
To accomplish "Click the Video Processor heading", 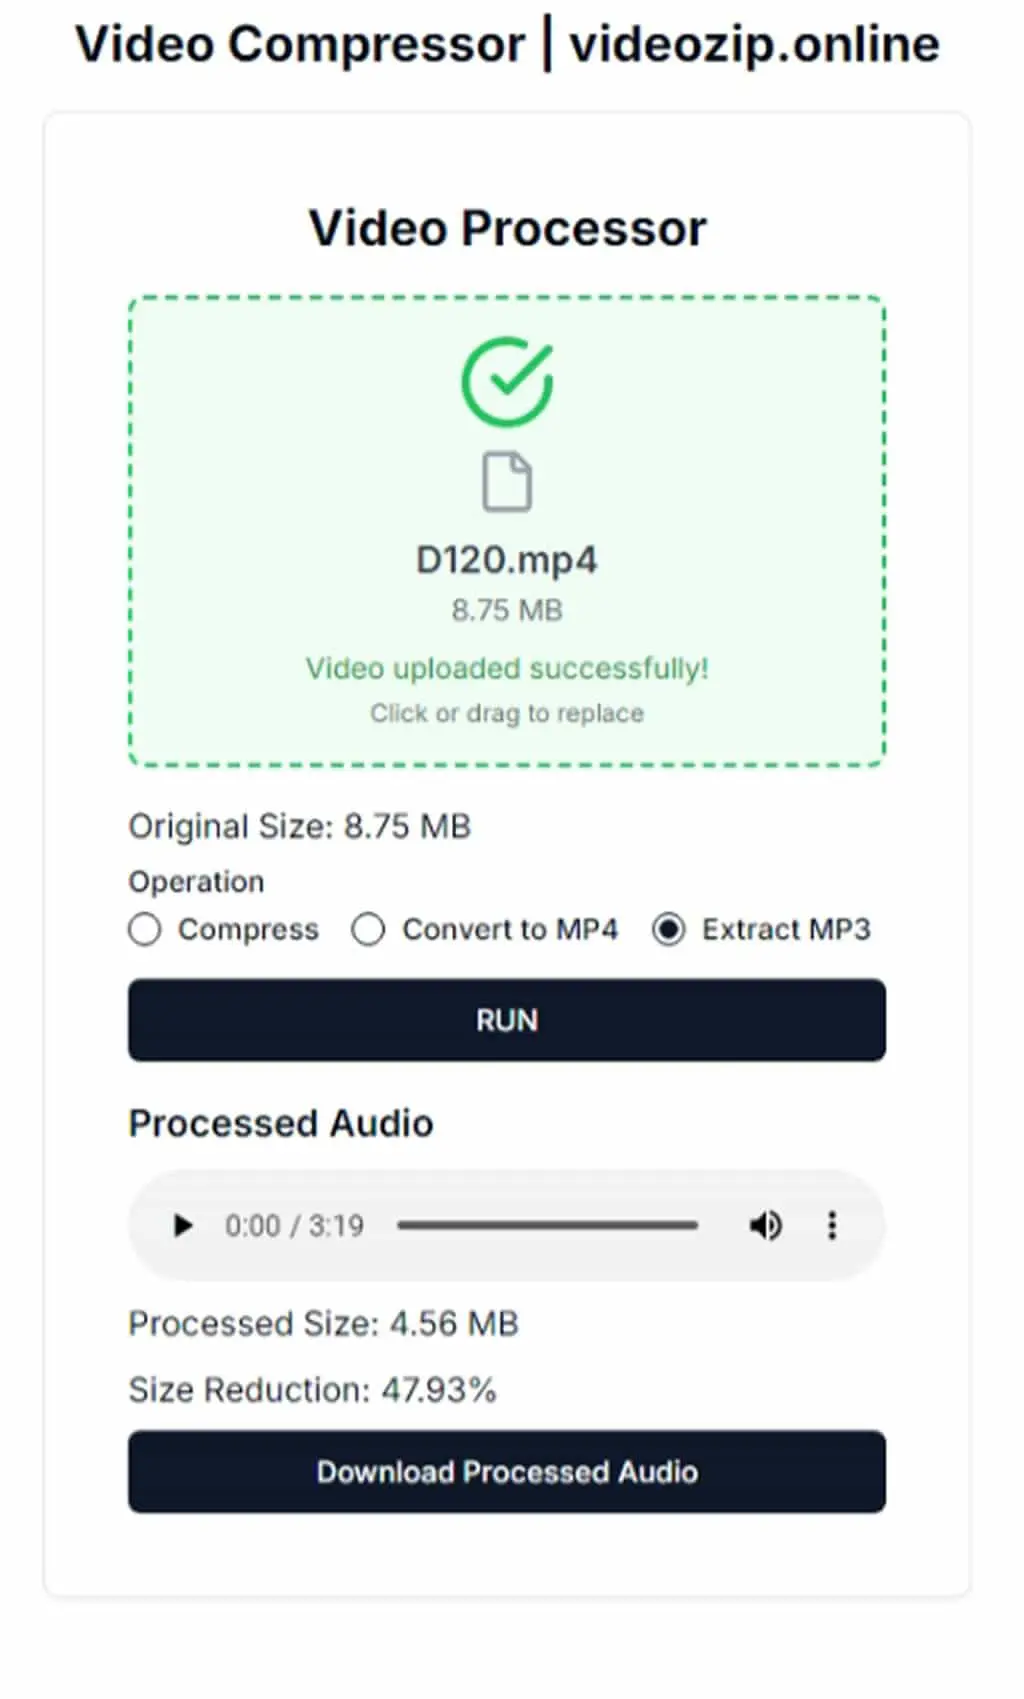I will click(x=507, y=228).
